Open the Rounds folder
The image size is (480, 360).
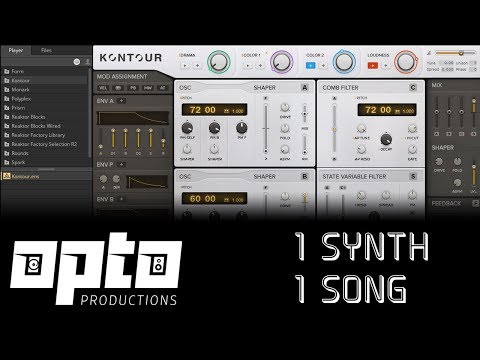coord(45,153)
